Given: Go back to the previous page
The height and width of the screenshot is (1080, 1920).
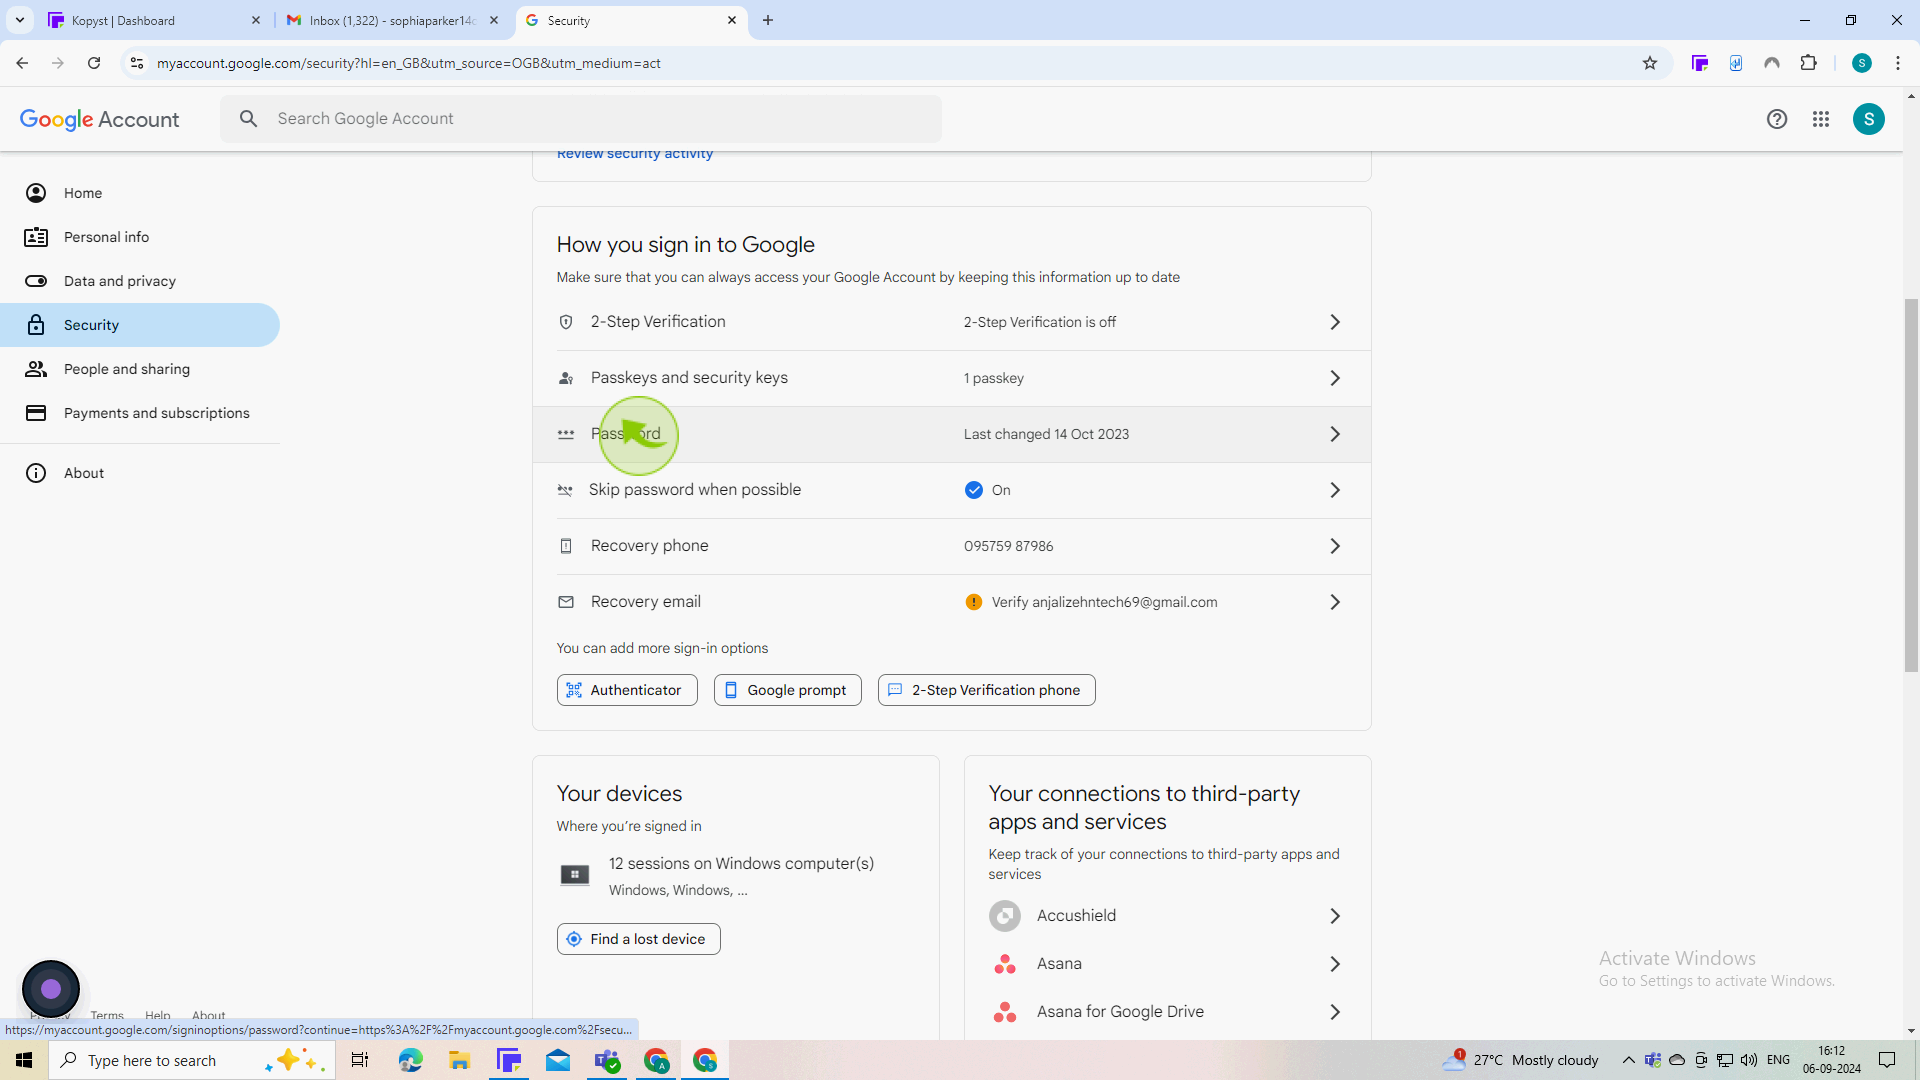Looking at the screenshot, I should tap(22, 63).
